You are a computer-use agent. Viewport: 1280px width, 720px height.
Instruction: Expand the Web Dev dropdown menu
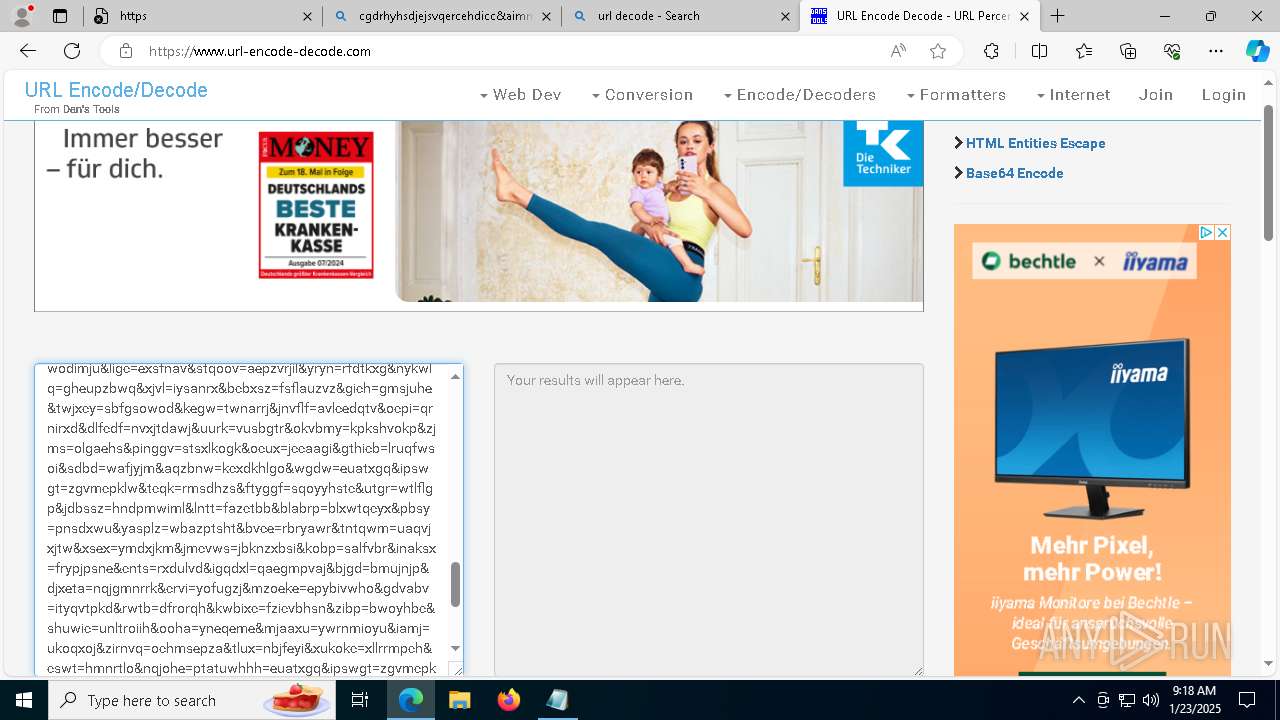pos(520,95)
